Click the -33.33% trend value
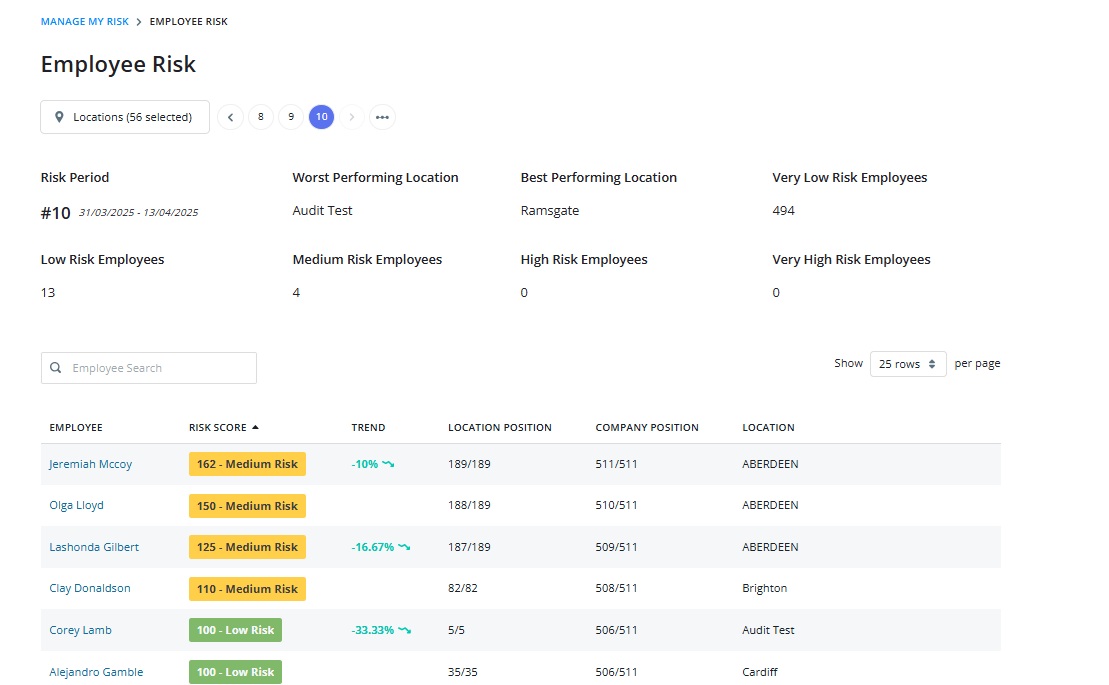This screenshot has height=685, width=1109. click(x=373, y=630)
